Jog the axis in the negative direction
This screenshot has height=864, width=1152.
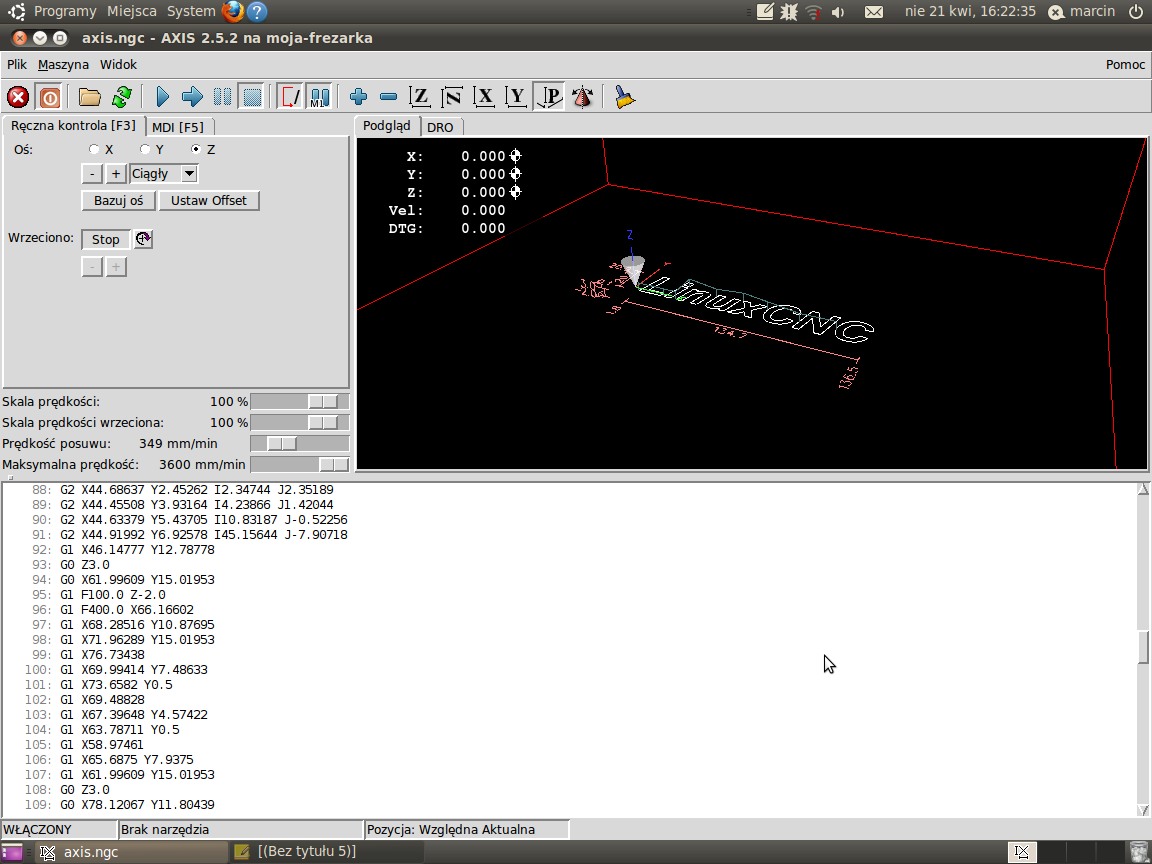point(91,174)
